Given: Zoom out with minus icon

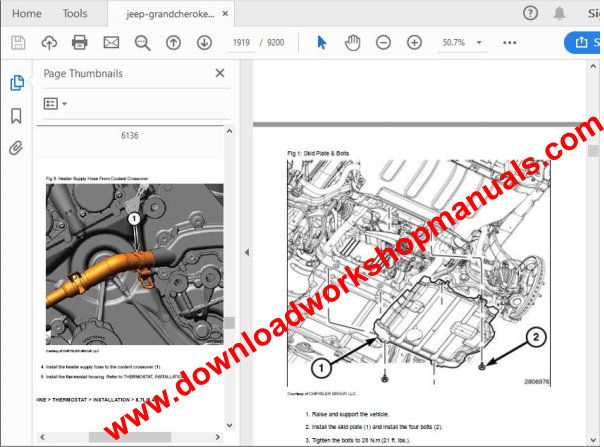Looking at the screenshot, I should 383,42.
